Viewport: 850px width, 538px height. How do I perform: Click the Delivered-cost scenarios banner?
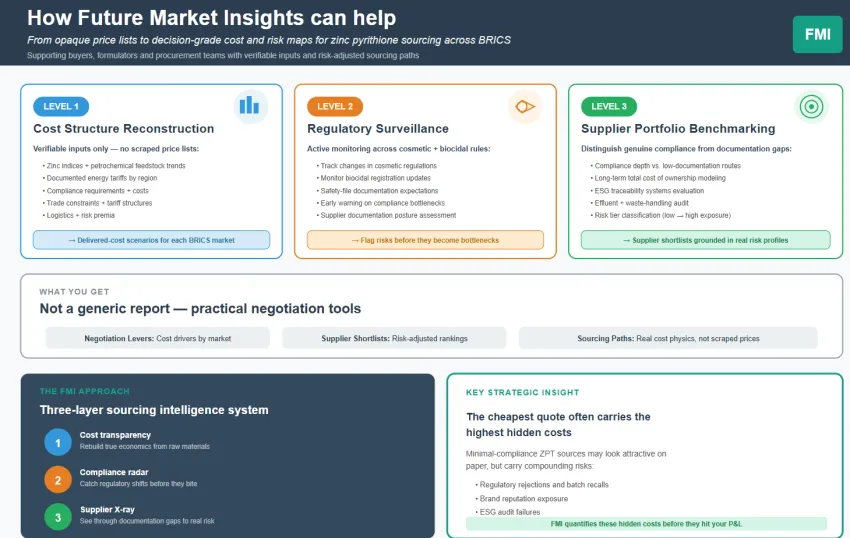pos(151,240)
